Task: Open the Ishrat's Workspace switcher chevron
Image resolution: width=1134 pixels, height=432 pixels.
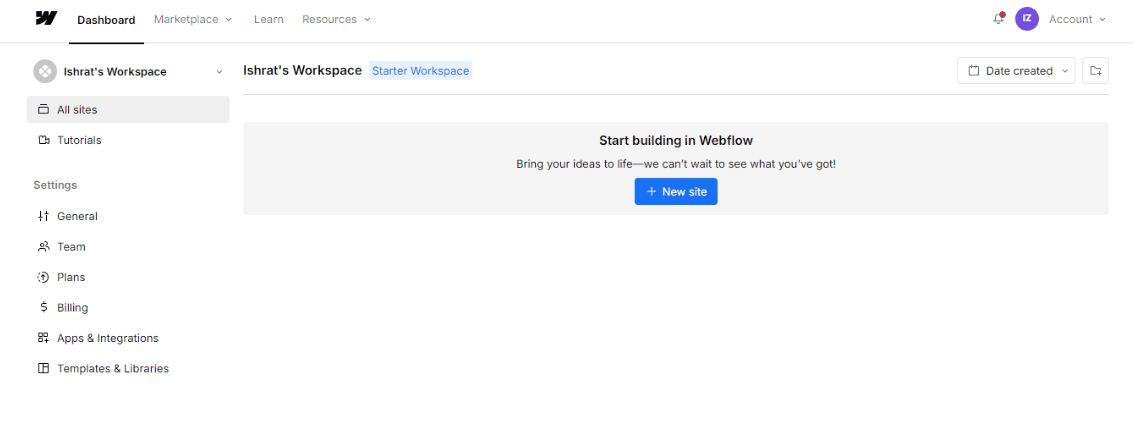Action: 219,72
